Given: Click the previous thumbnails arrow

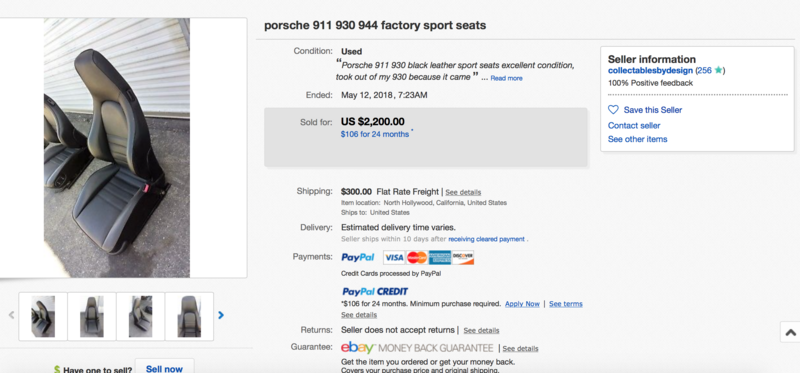Looking at the screenshot, I should coord(11,315).
